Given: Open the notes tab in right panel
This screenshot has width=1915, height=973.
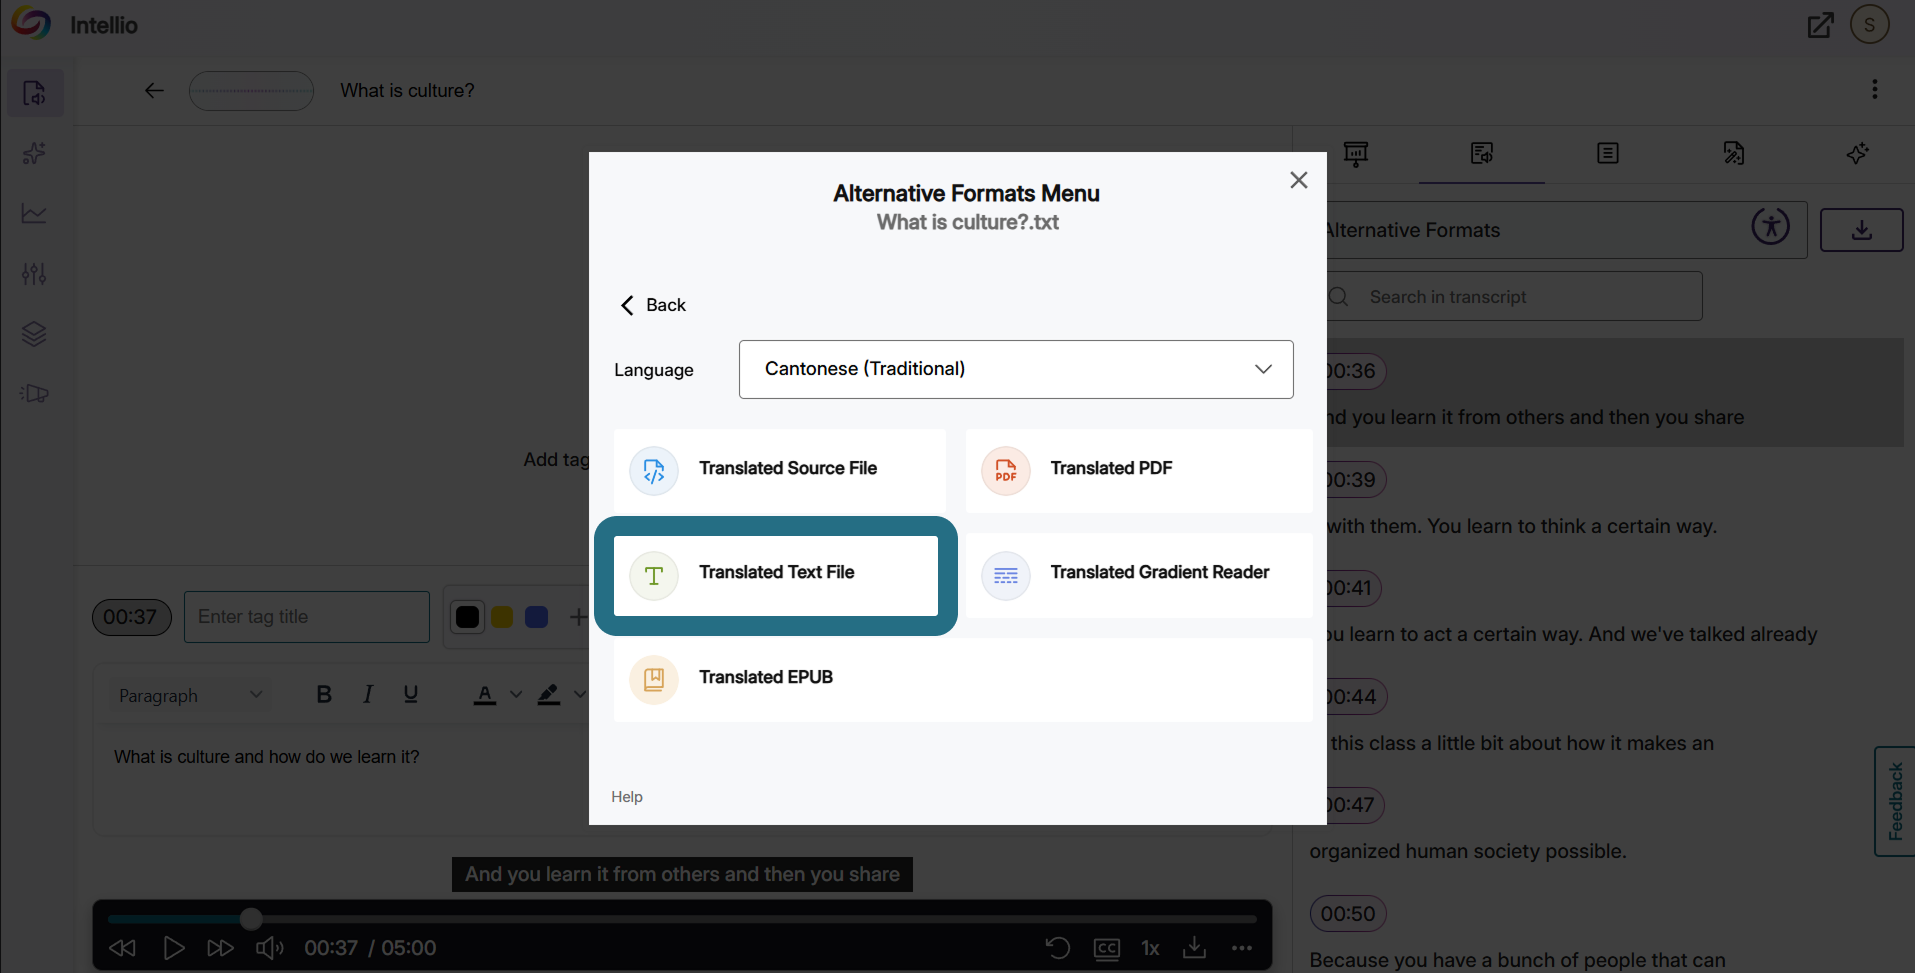Looking at the screenshot, I should tap(1607, 153).
